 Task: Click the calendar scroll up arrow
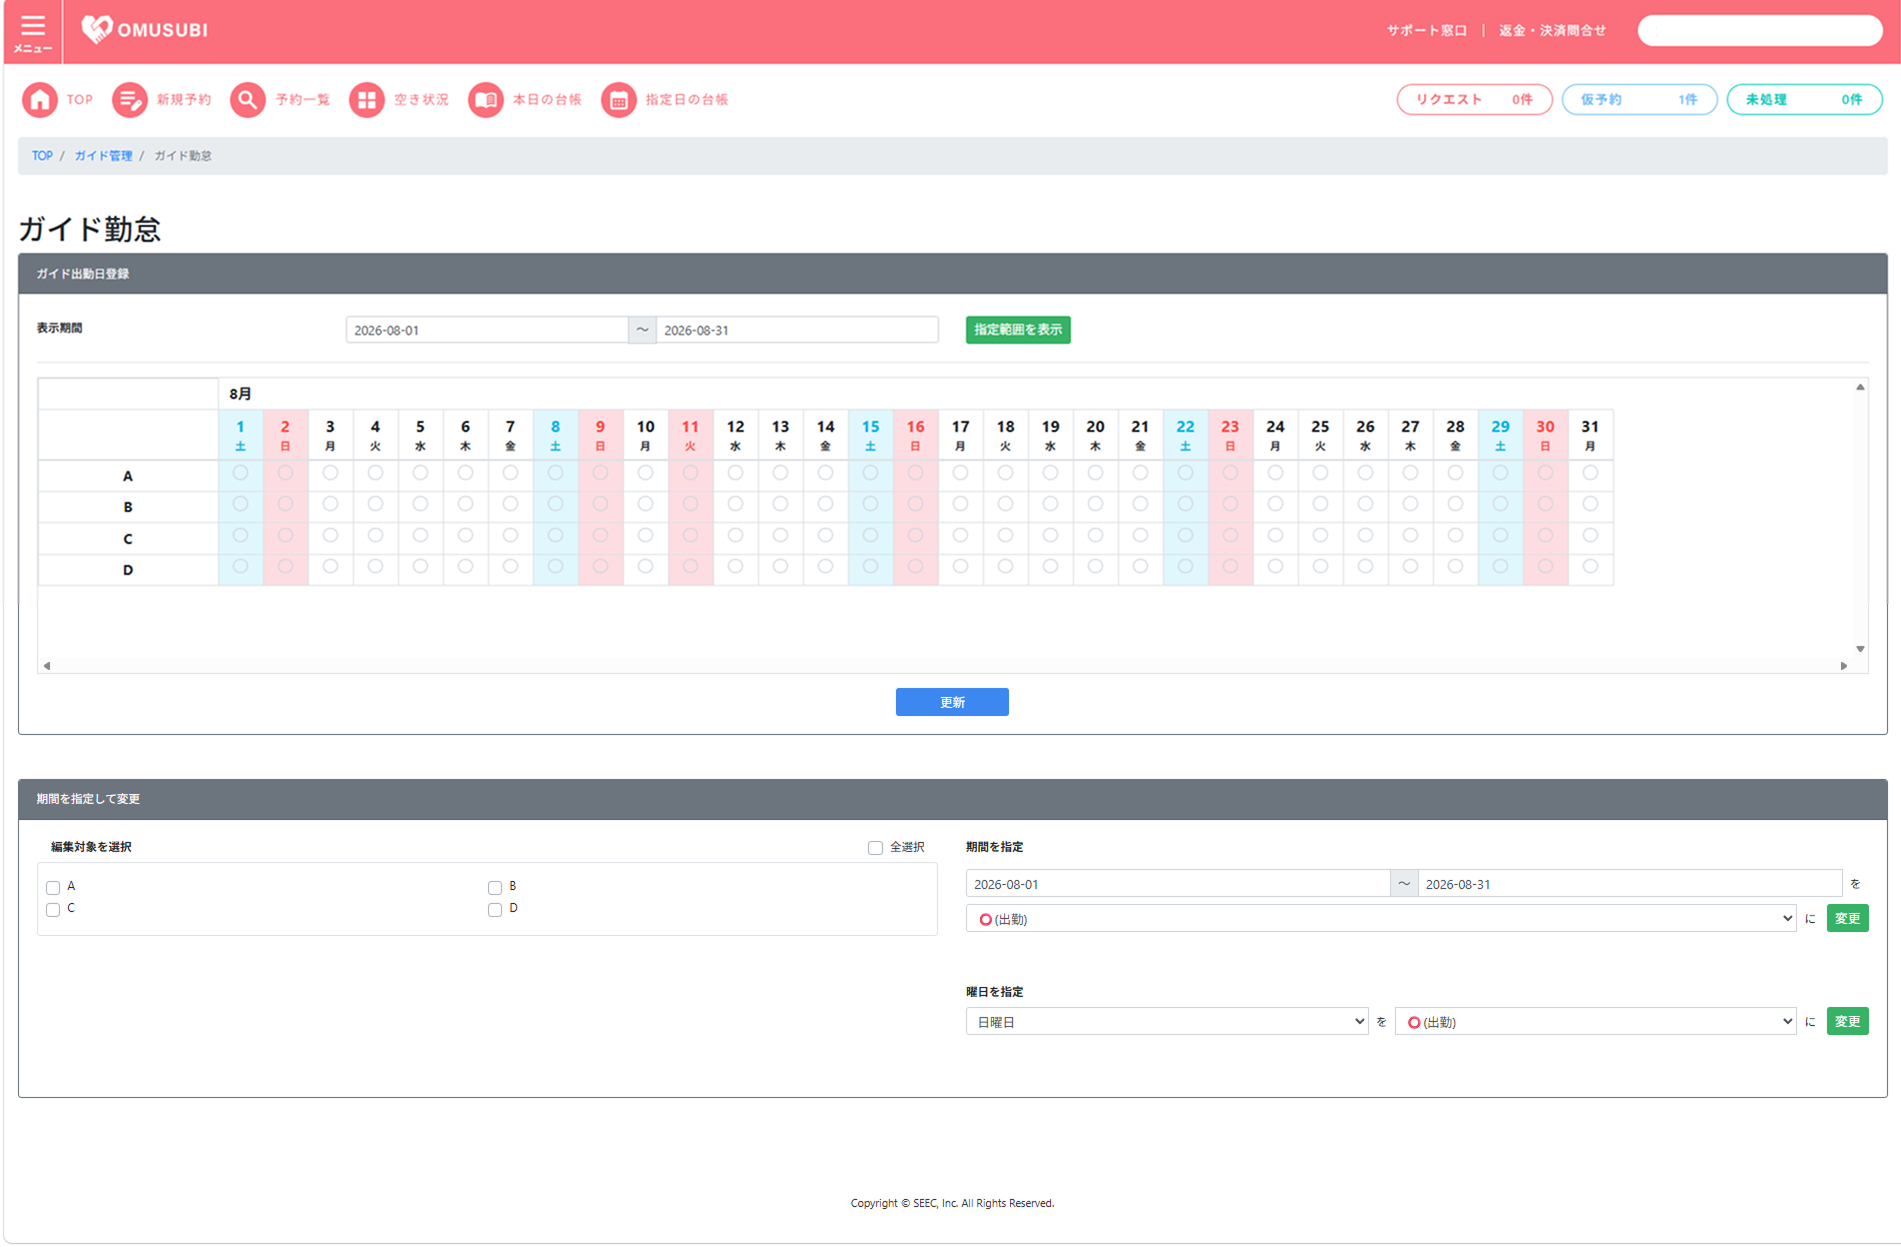click(1860, 387)
